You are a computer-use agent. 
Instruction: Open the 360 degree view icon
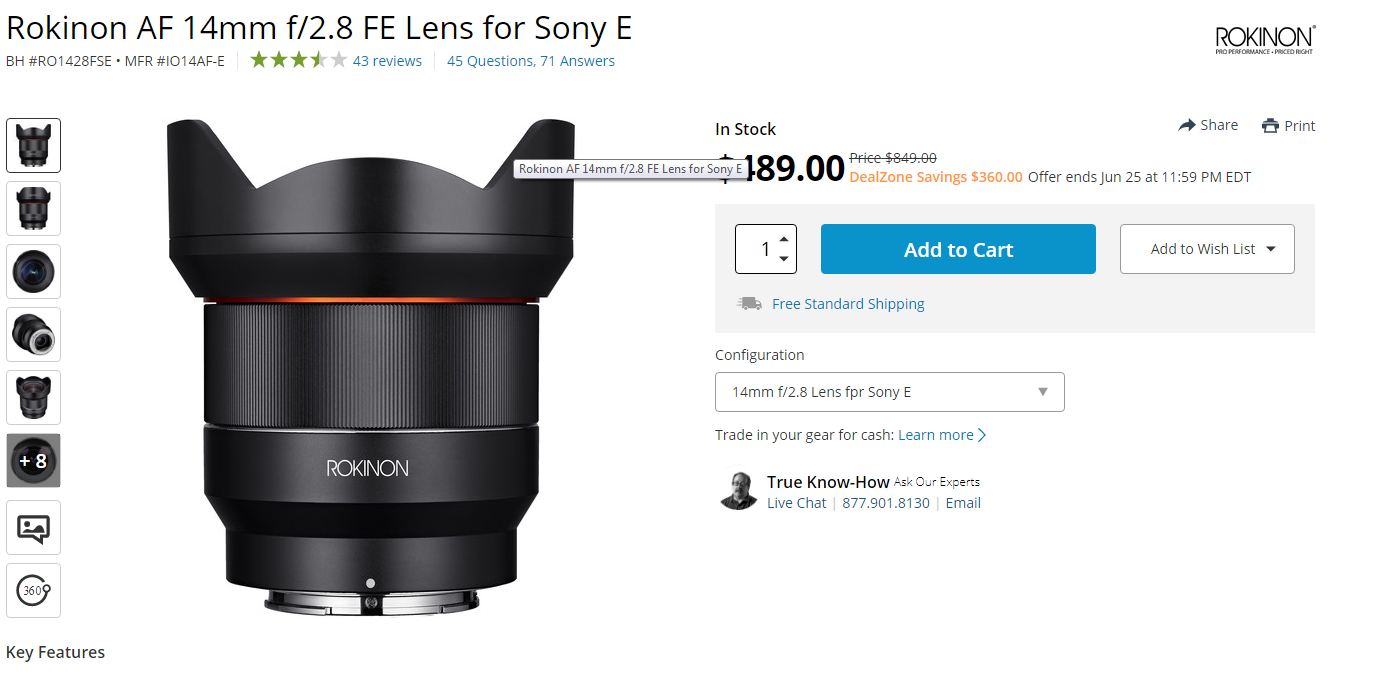(x=34, y=590)
